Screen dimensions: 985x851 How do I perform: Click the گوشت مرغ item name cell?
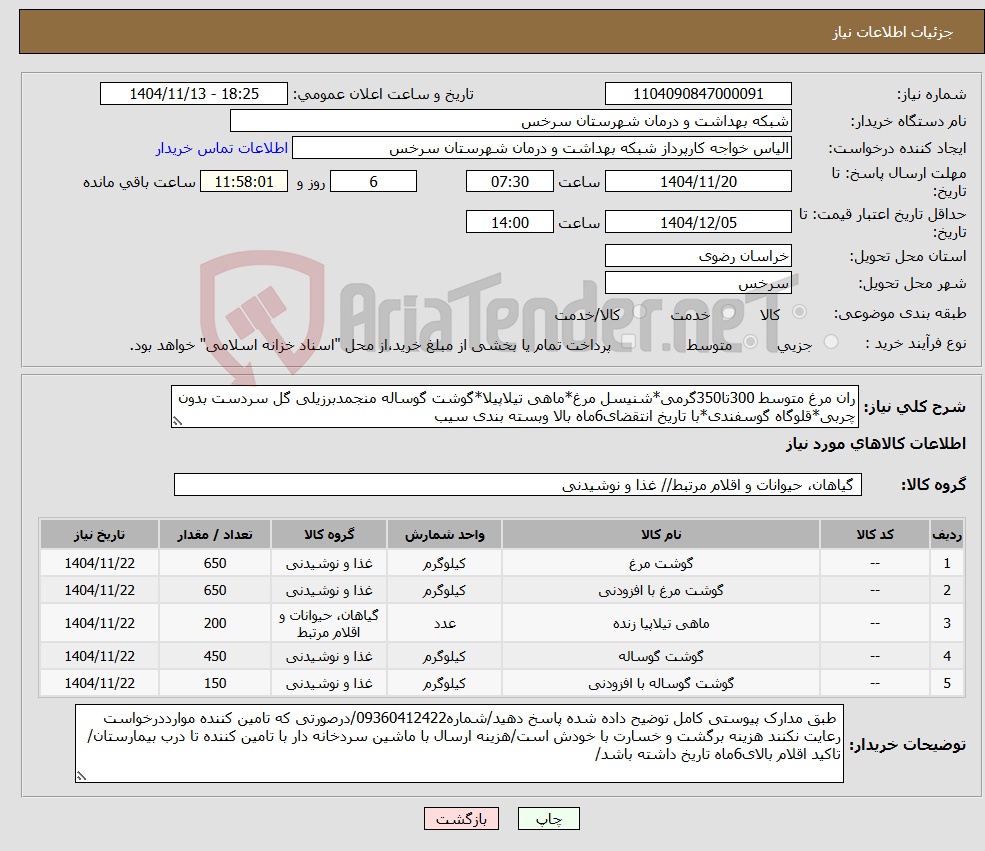661,563
